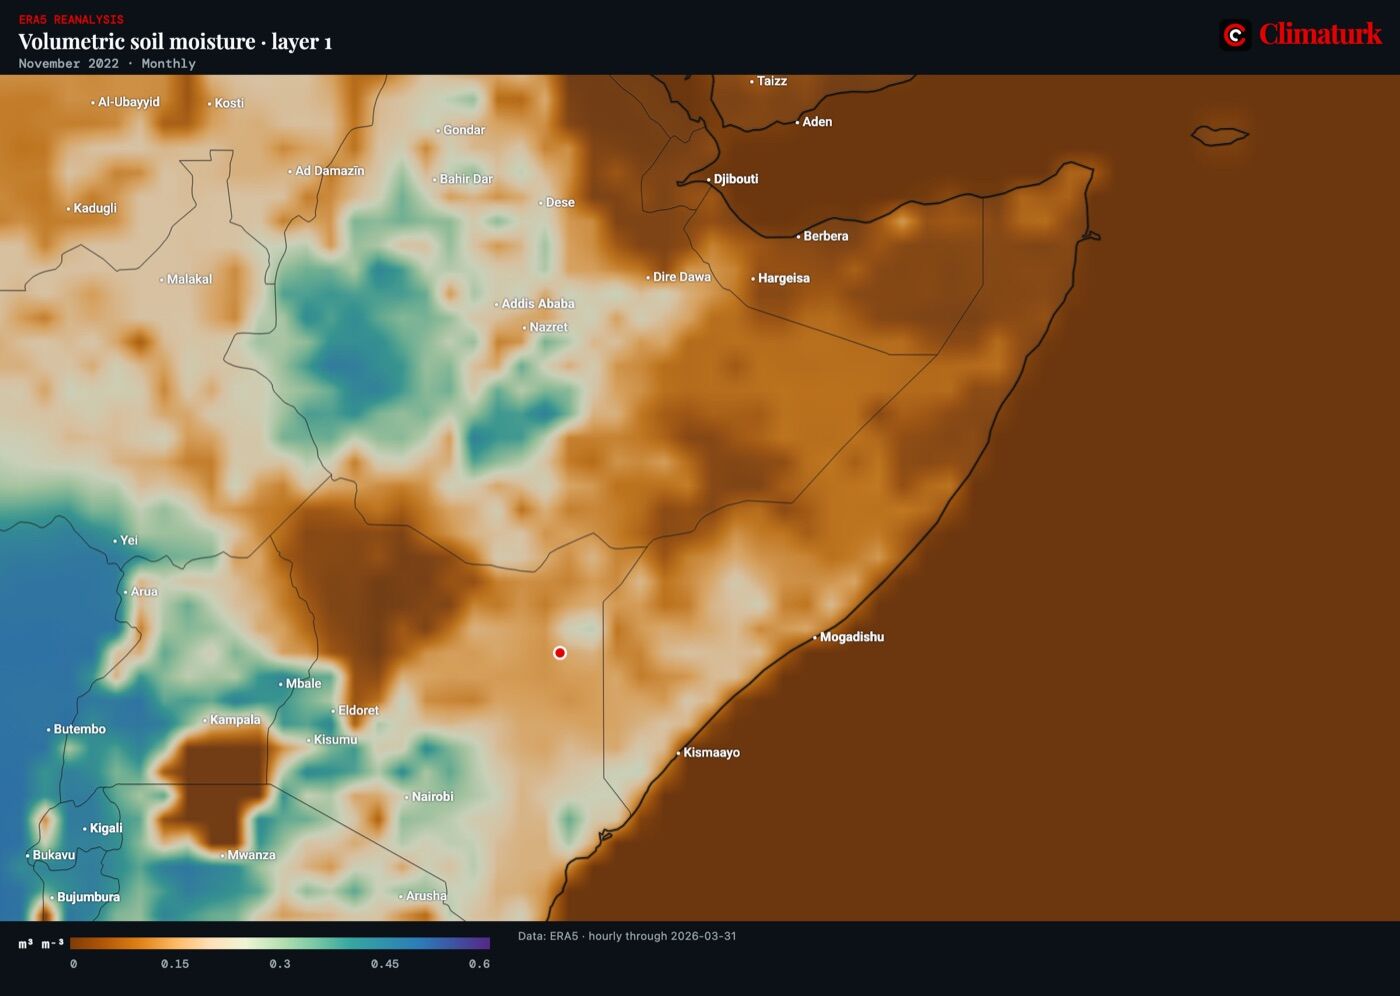Viewport: 1400px width, 996px height.
Task: Select the Dire Dawa city label
Action: [682, 277]
